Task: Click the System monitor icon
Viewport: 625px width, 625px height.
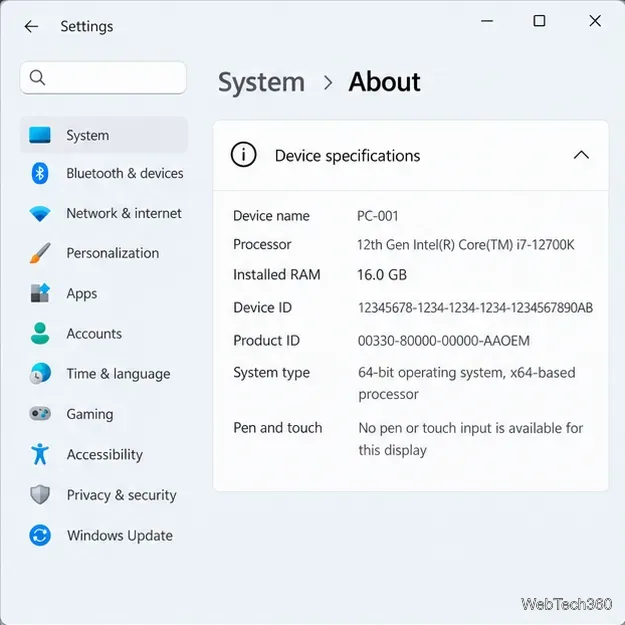Action: coord(40,135)
